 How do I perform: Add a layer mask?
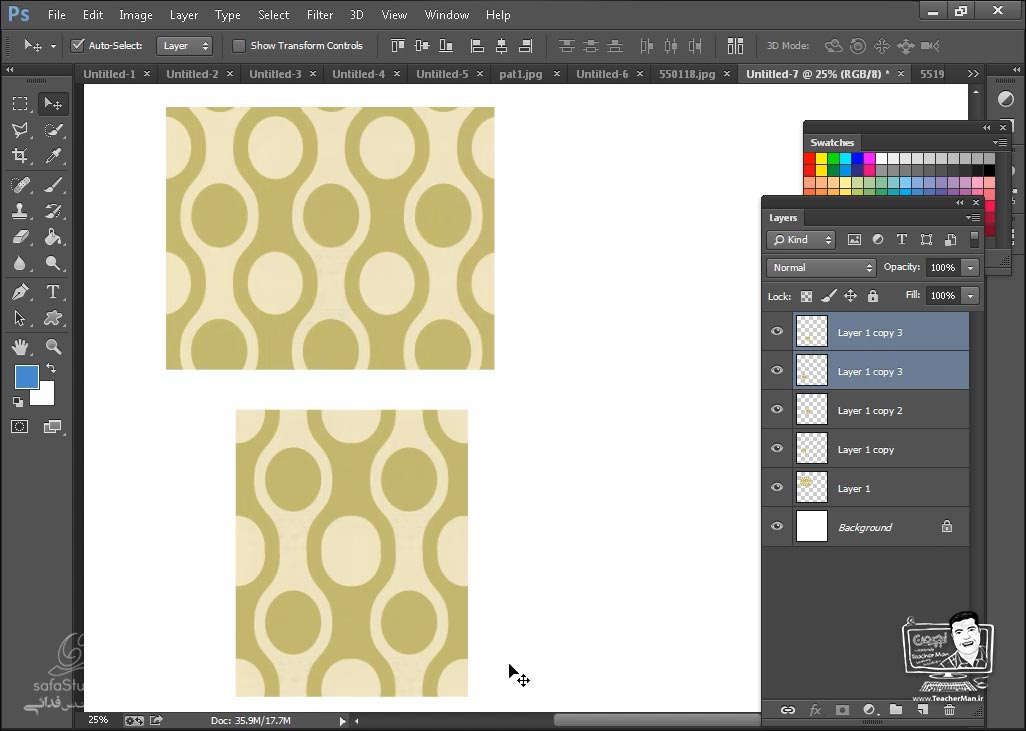(842, 710)
